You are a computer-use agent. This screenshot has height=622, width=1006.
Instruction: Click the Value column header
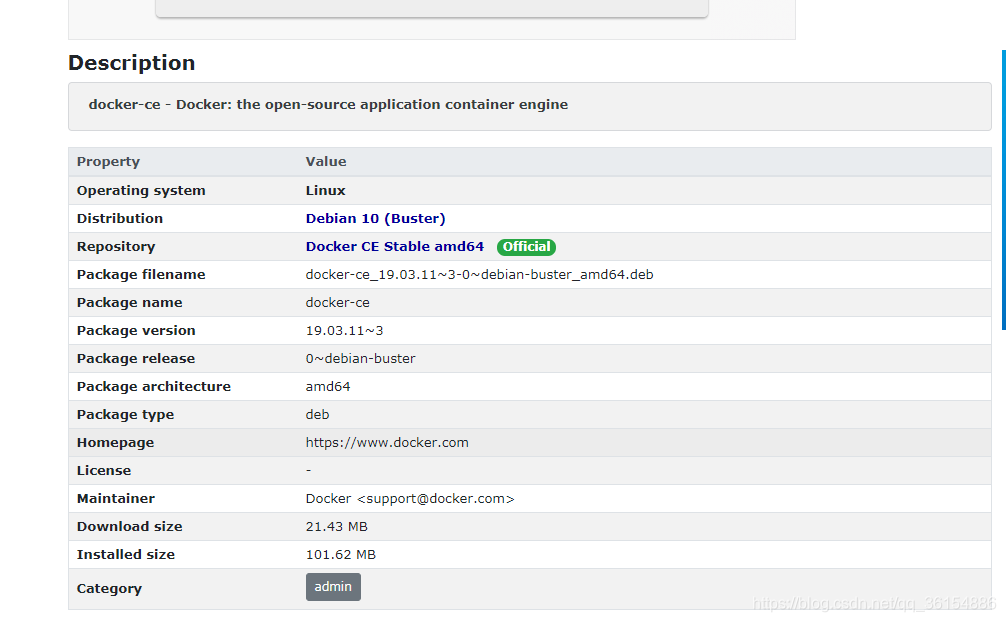(x=326, y=162)
